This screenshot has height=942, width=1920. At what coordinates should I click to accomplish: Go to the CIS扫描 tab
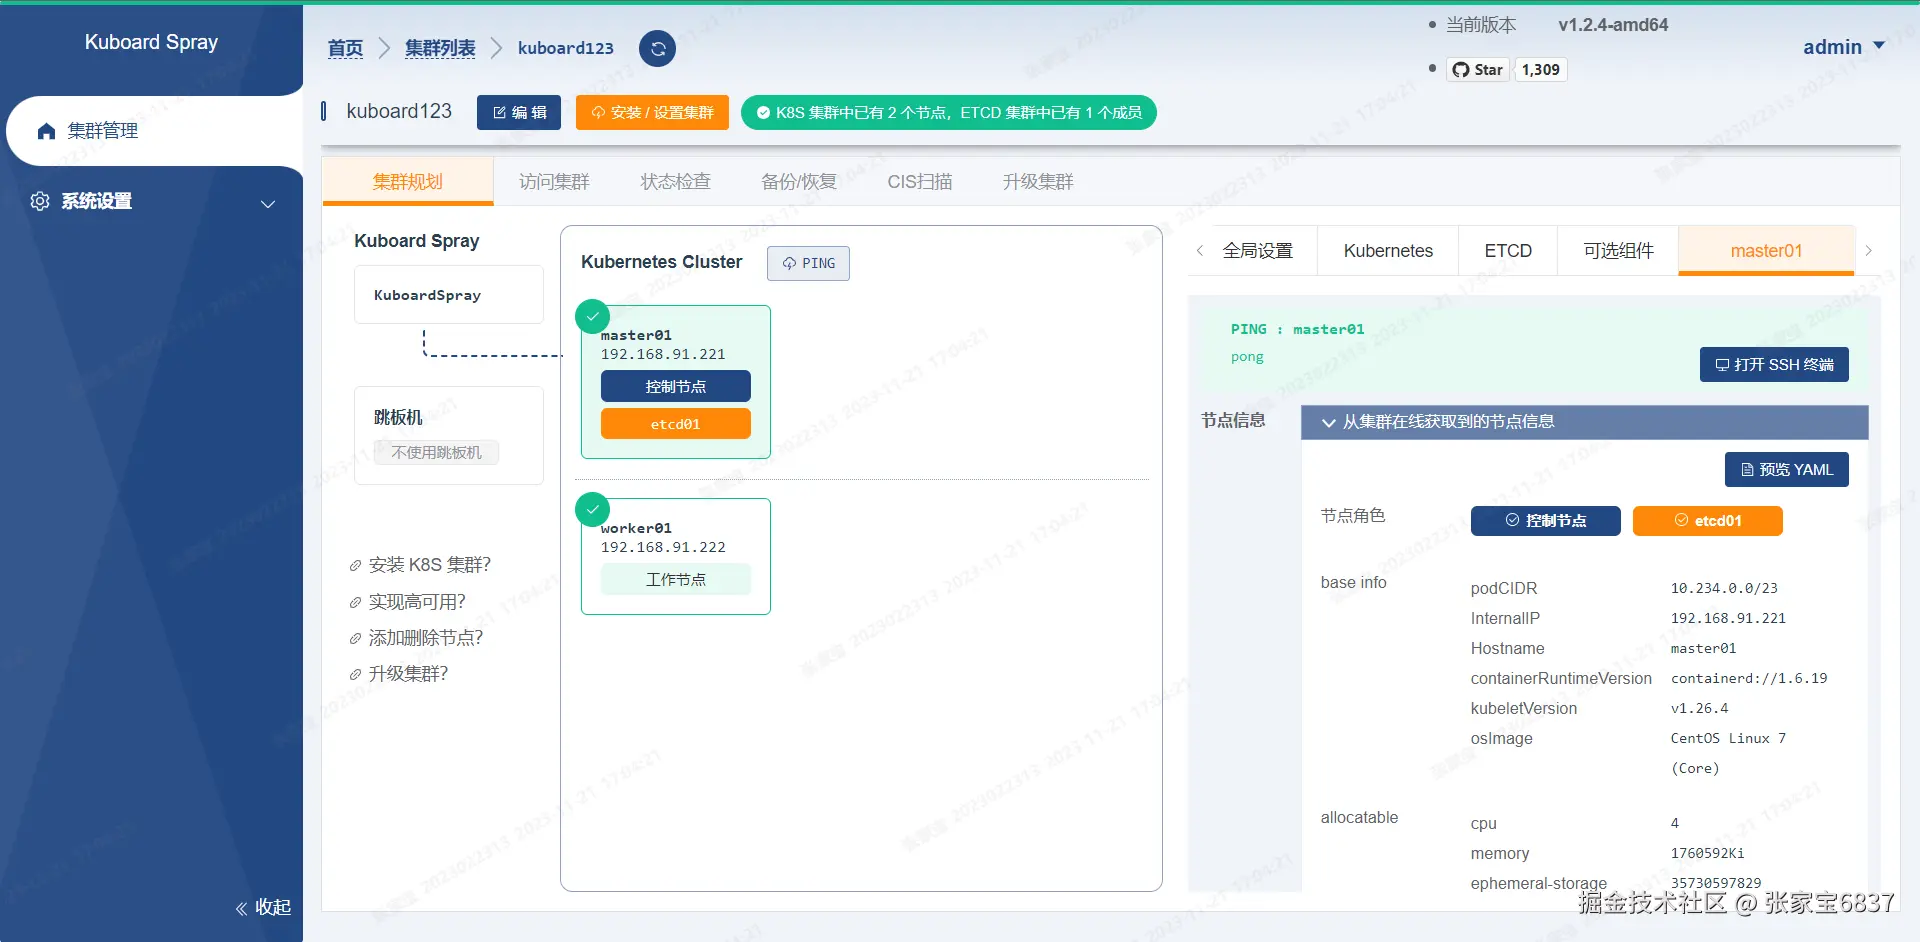(920, 181)
